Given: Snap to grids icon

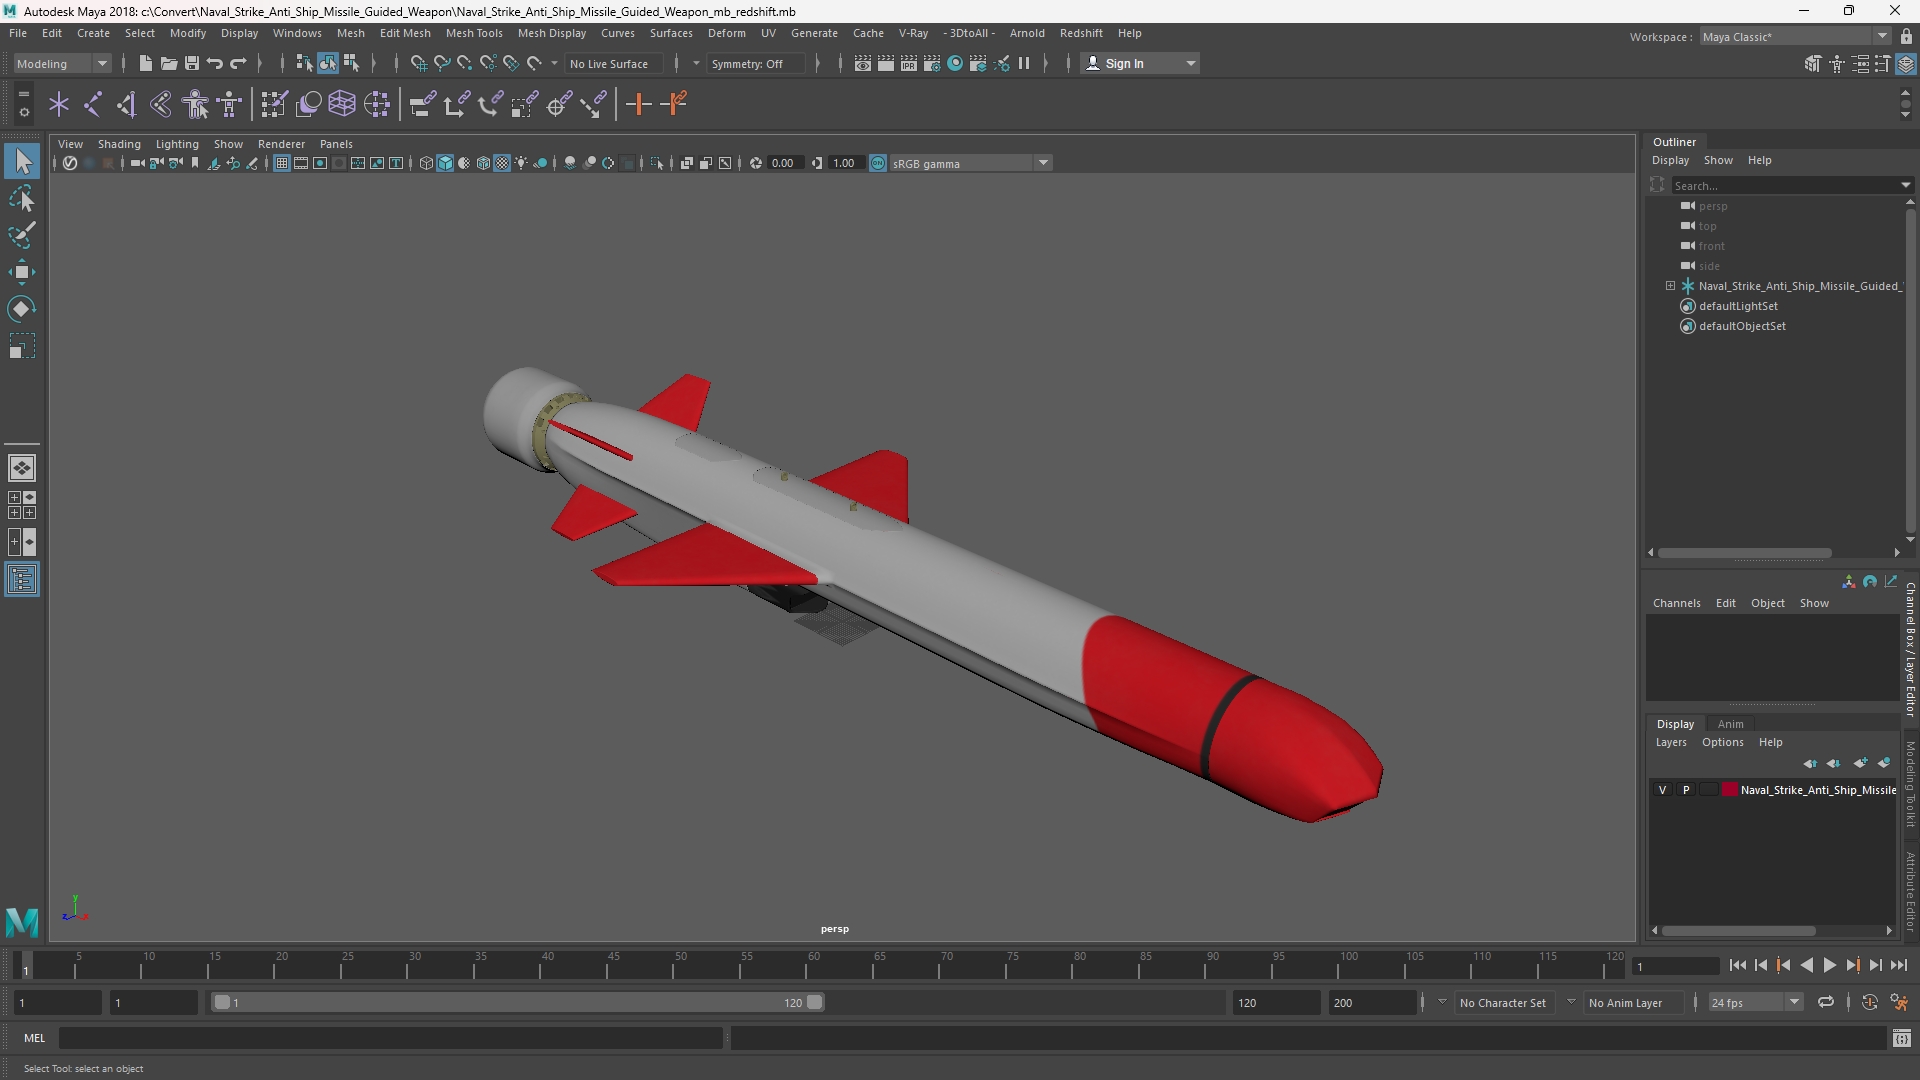Looking at the screenshot, I should coord(418,63).
